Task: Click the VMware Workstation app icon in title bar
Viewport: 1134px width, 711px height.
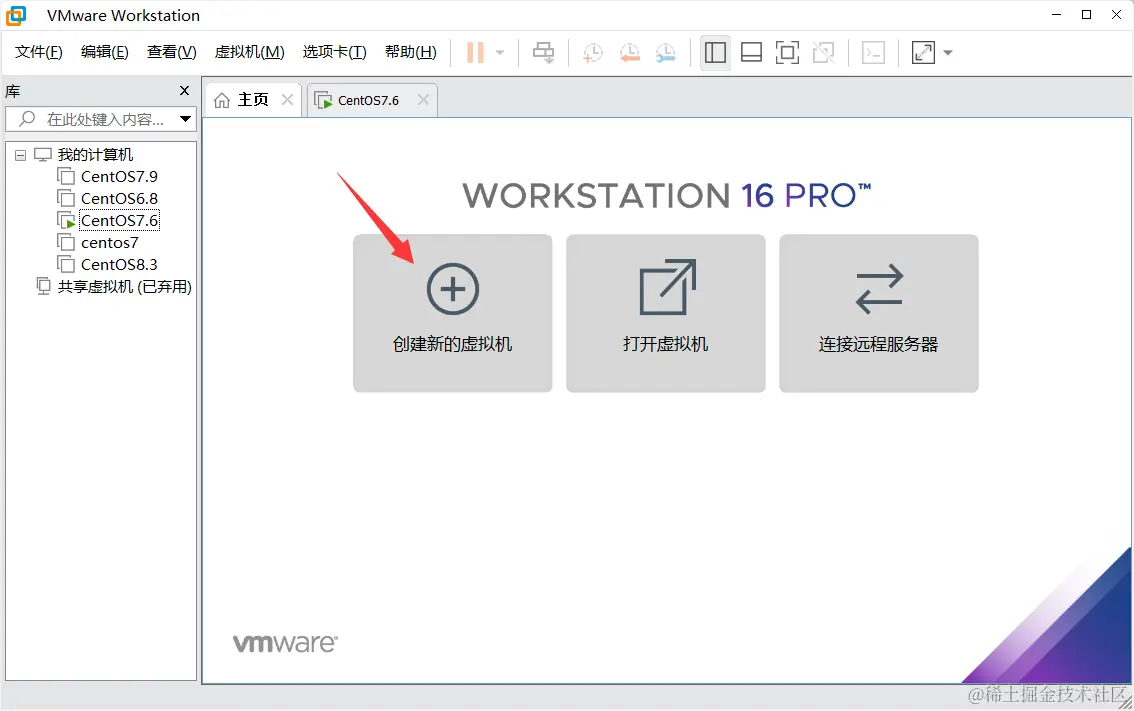Action: (16, 15)
